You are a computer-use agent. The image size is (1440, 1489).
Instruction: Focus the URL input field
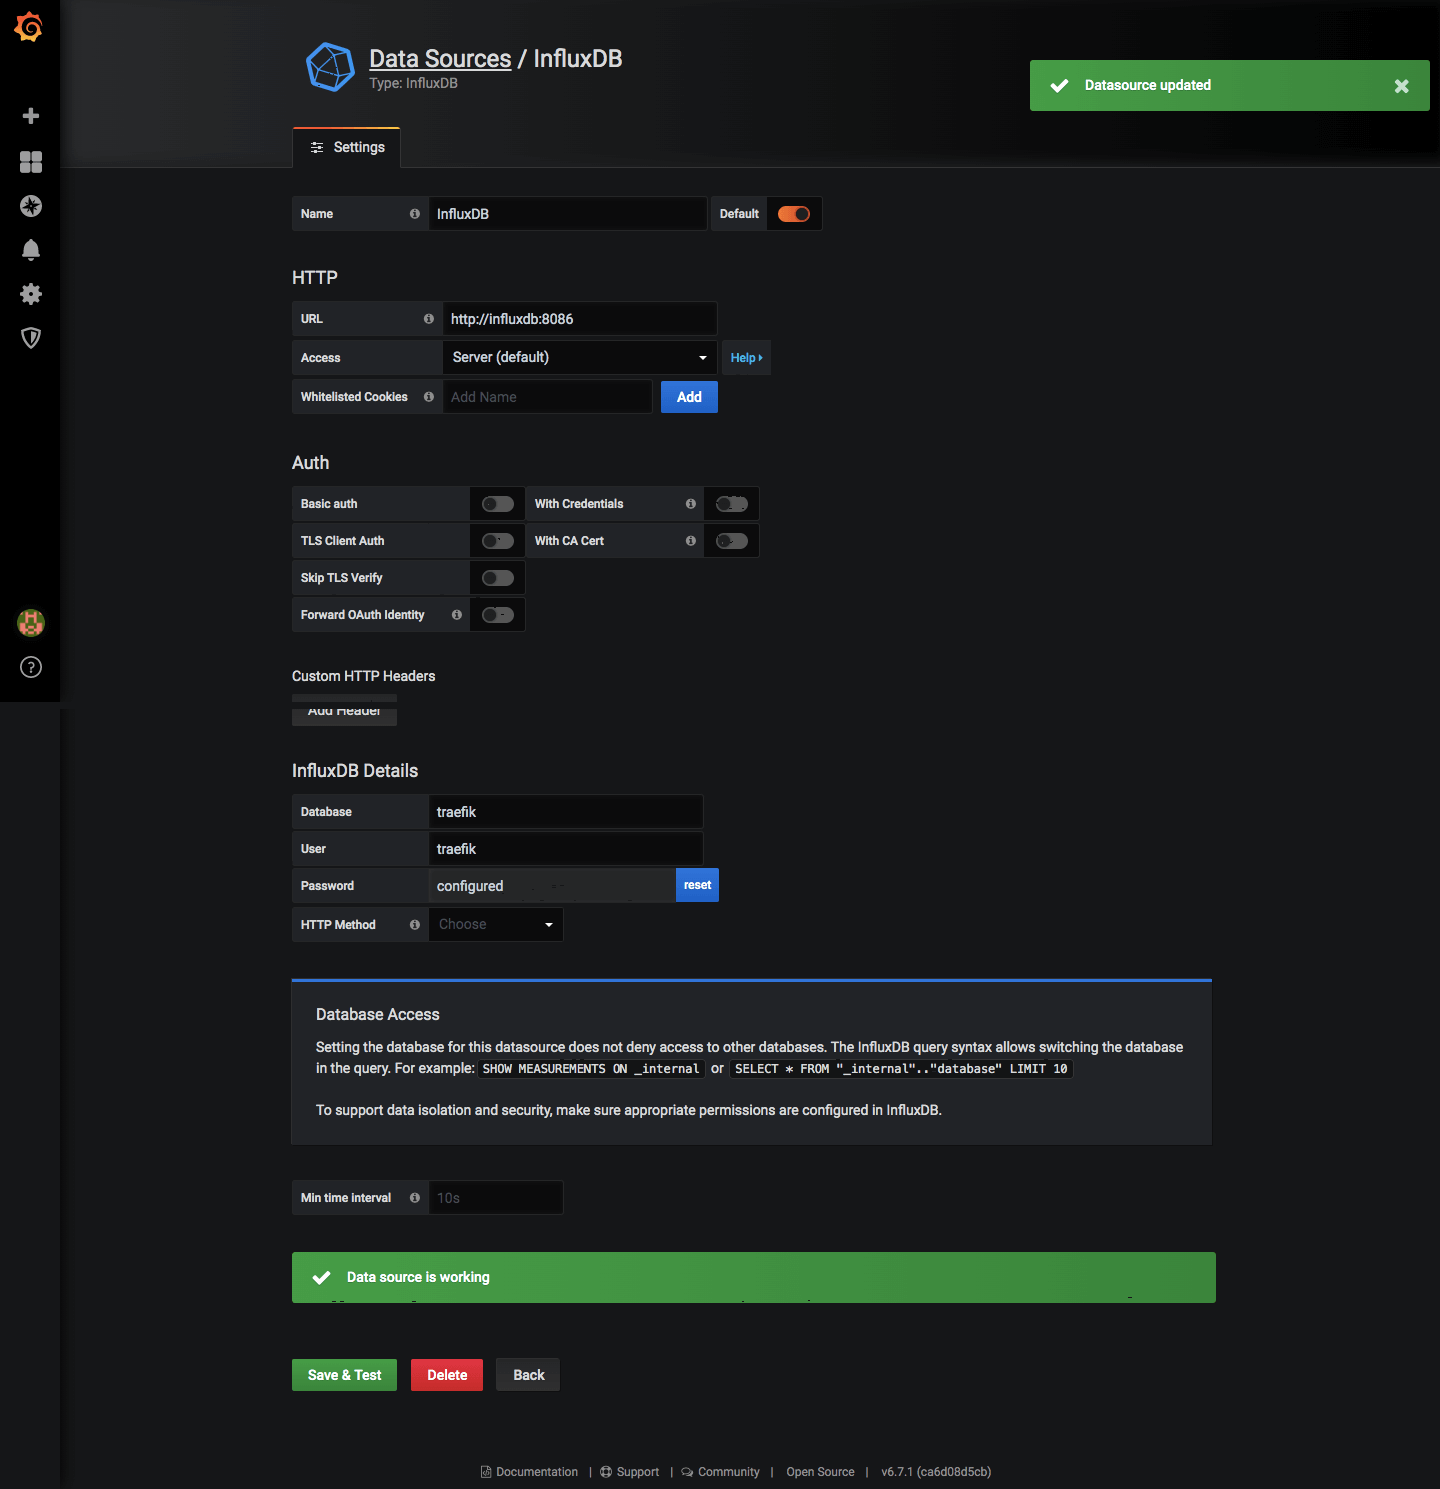pos(580,319)
